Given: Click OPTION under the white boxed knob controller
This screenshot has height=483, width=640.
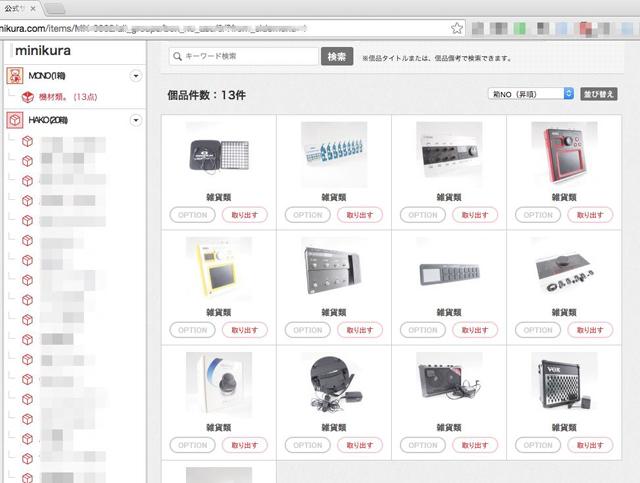Looking at the screenshot, I should coord(192,445).
